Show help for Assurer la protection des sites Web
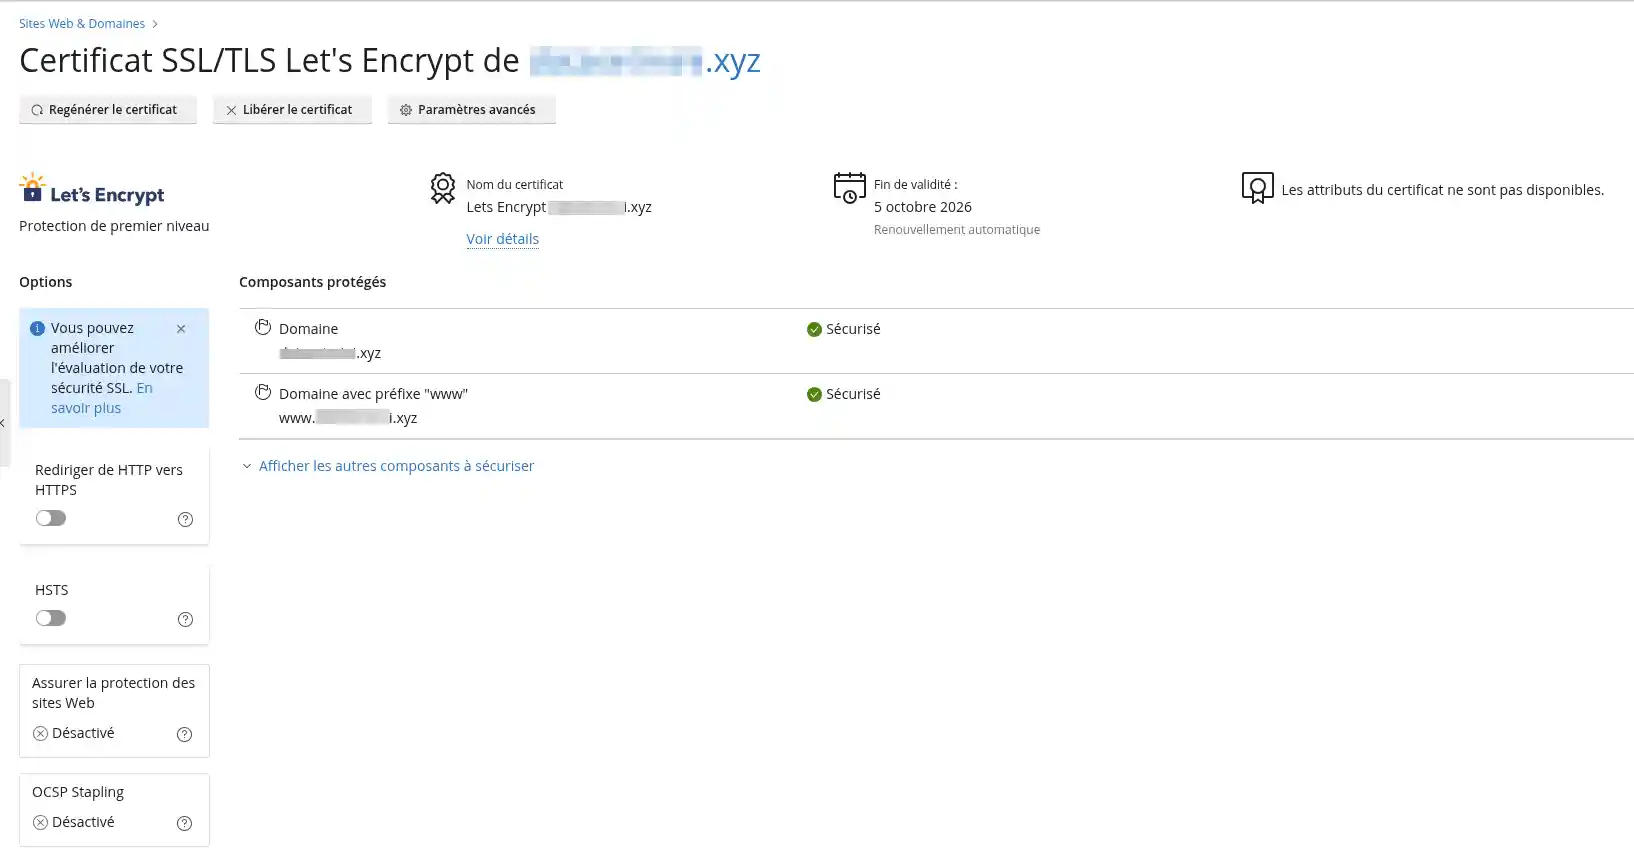The width and height of the screenshot is (1634, 859). point(184,734)
